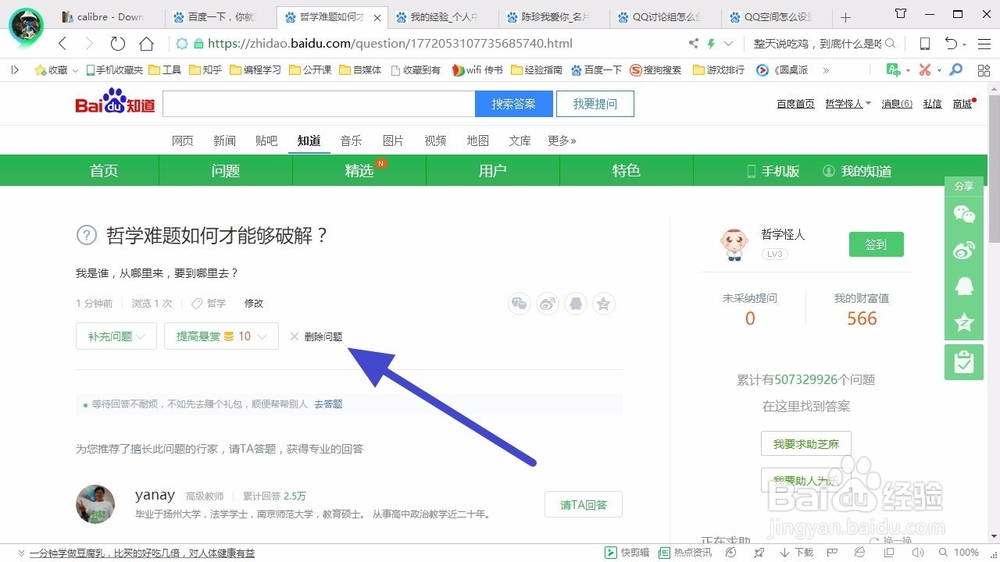Viewport: 1000px width, 562px height.
Task: Open 百度首页 link in header
Action: tap(795, 104)
